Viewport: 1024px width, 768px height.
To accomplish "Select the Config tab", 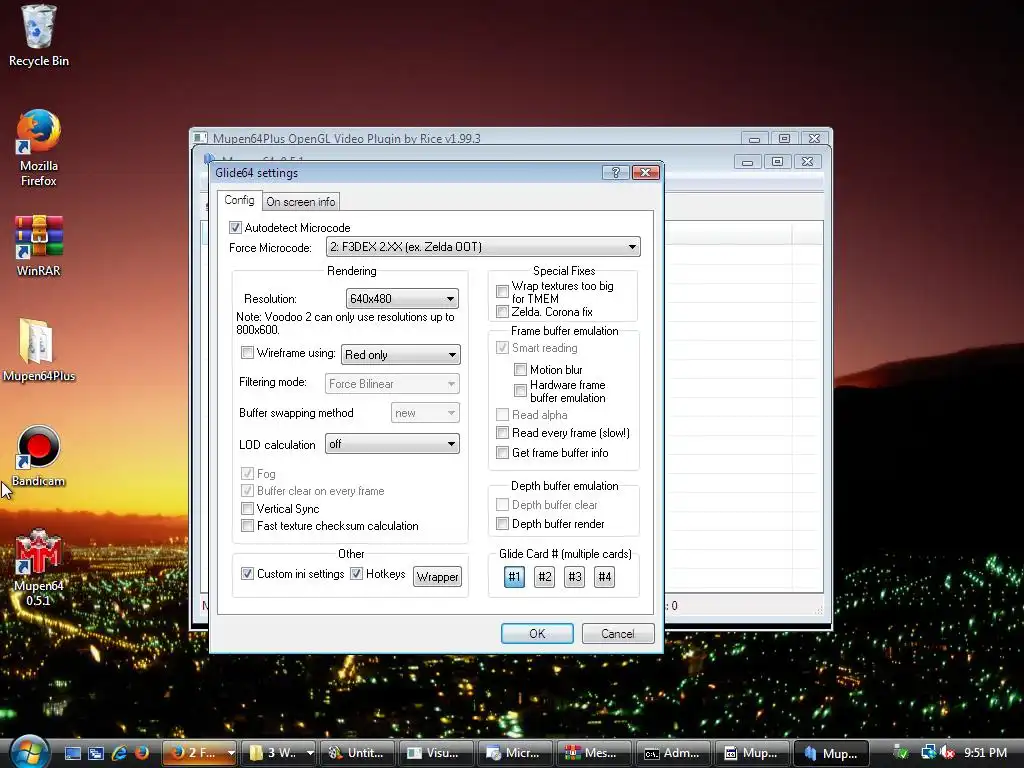I will [239, 200].
